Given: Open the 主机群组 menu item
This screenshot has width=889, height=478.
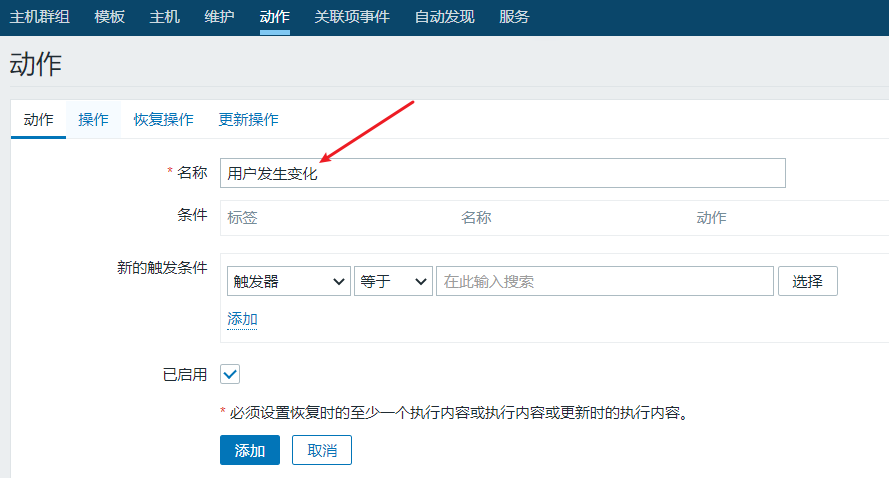Looking at the screenshot, I should point(40,17).
